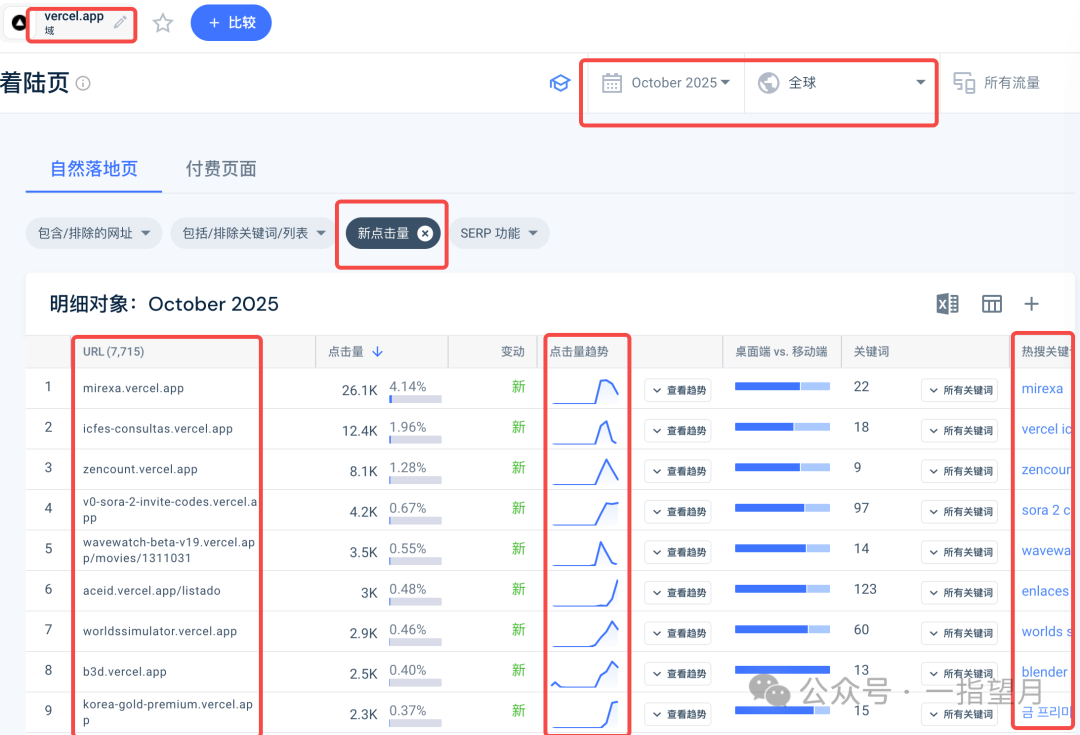Screen dimensions: 1080x735
Task: Open the v0-sora-2-invite-codes.vercel.app URL row
Action: 170,510
